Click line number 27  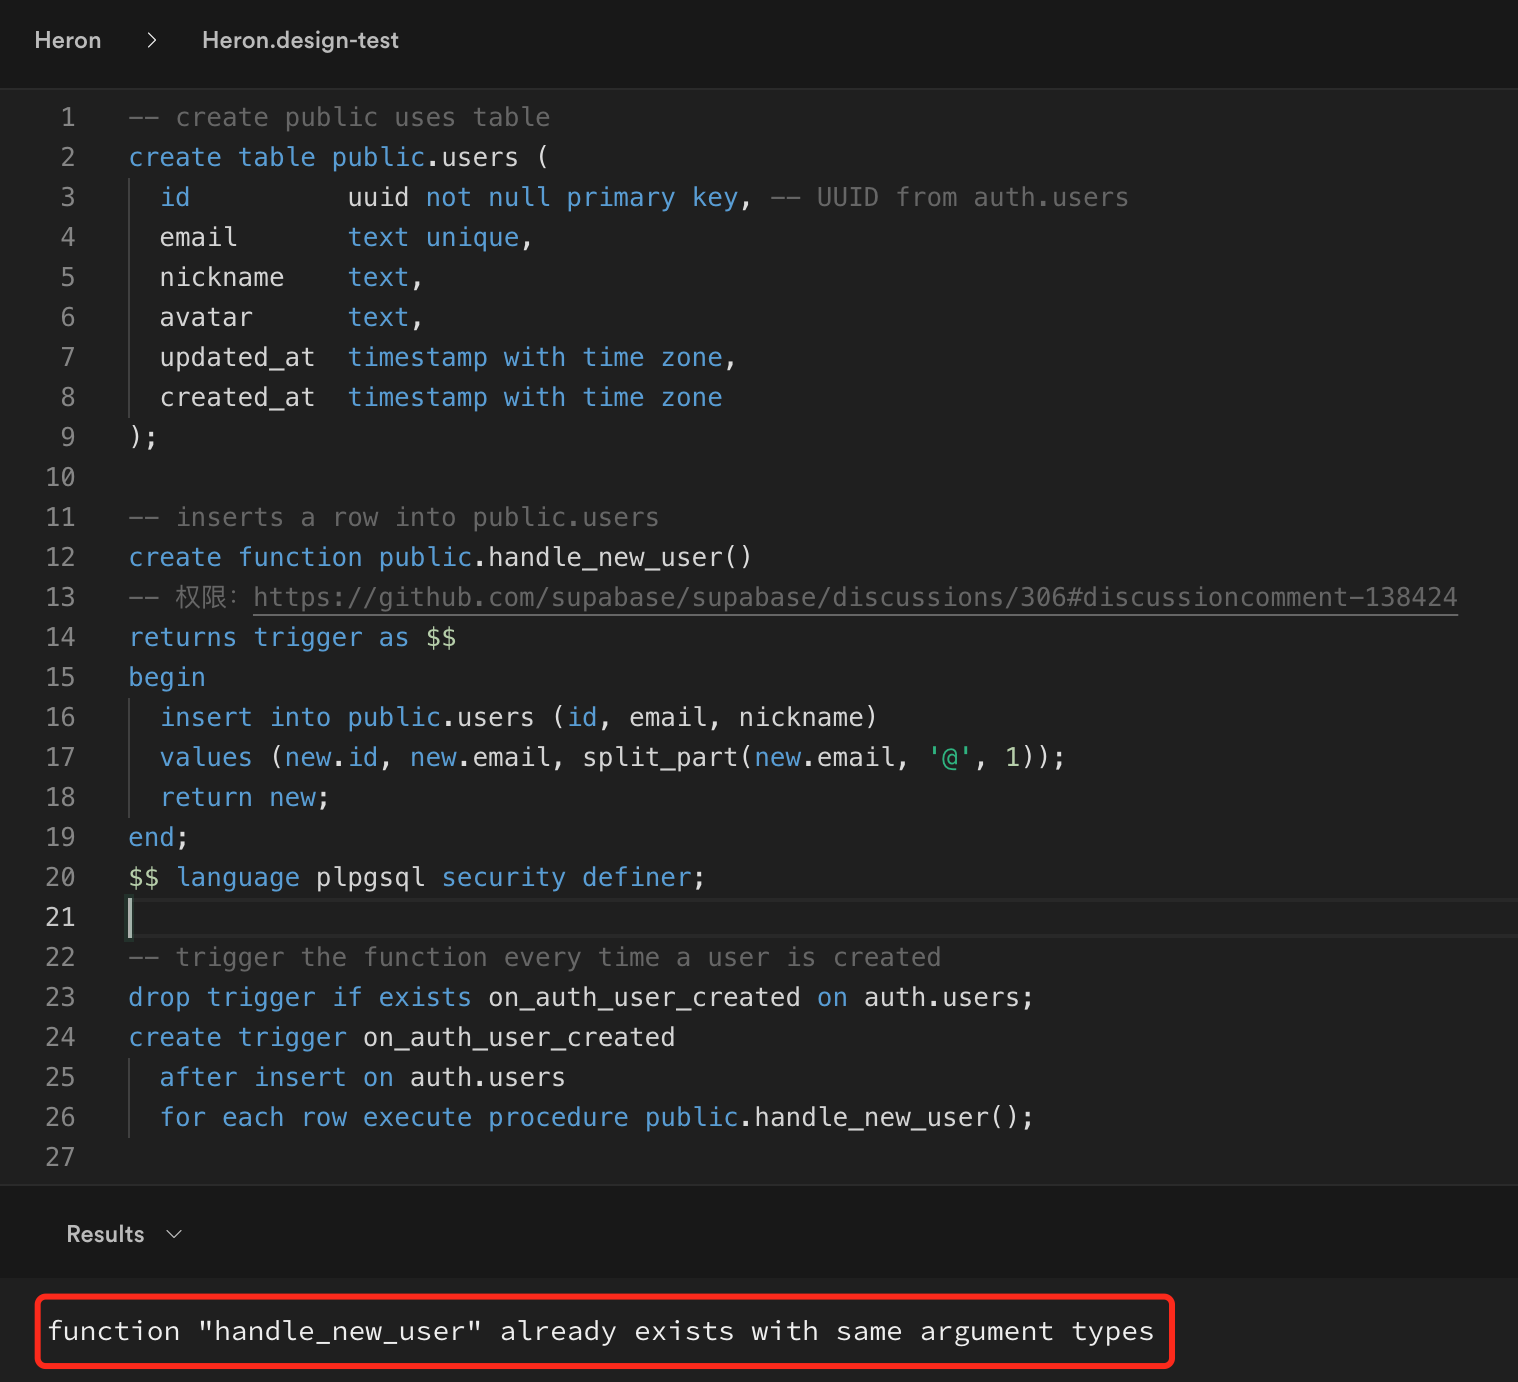click(60, 1157)
